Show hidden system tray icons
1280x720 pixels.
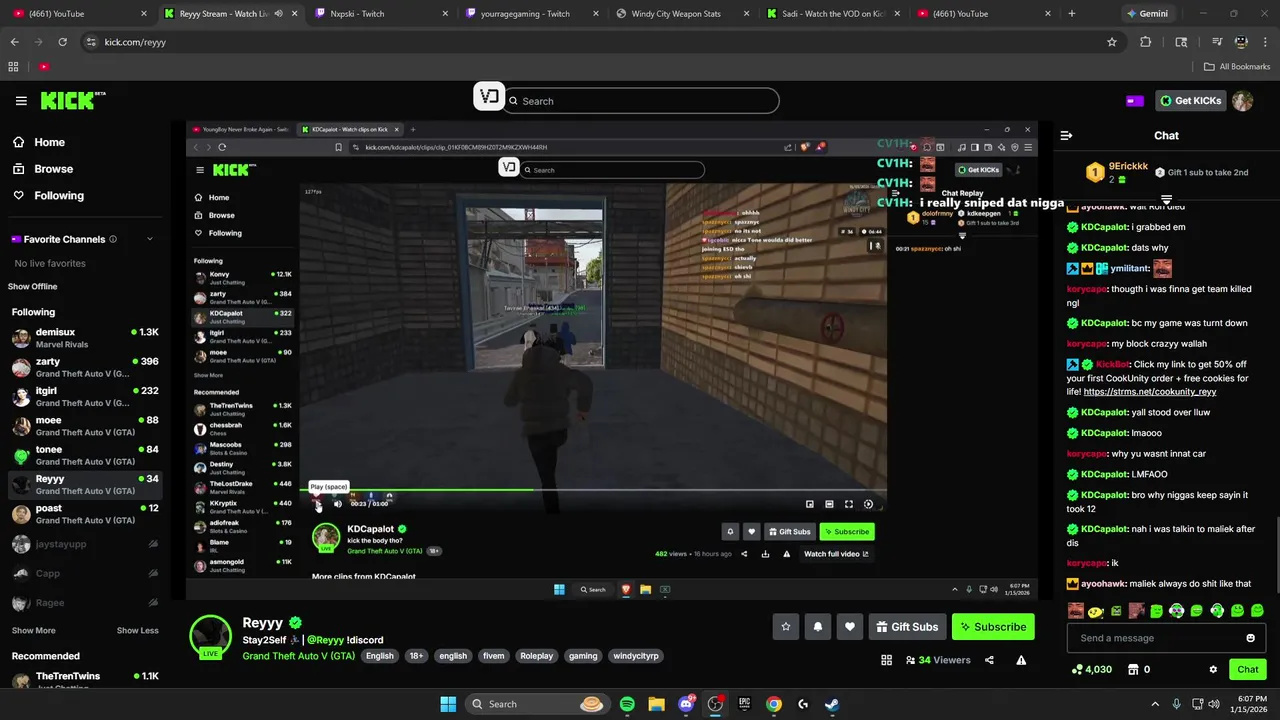pyautogui.click(x=1155, y=704)
